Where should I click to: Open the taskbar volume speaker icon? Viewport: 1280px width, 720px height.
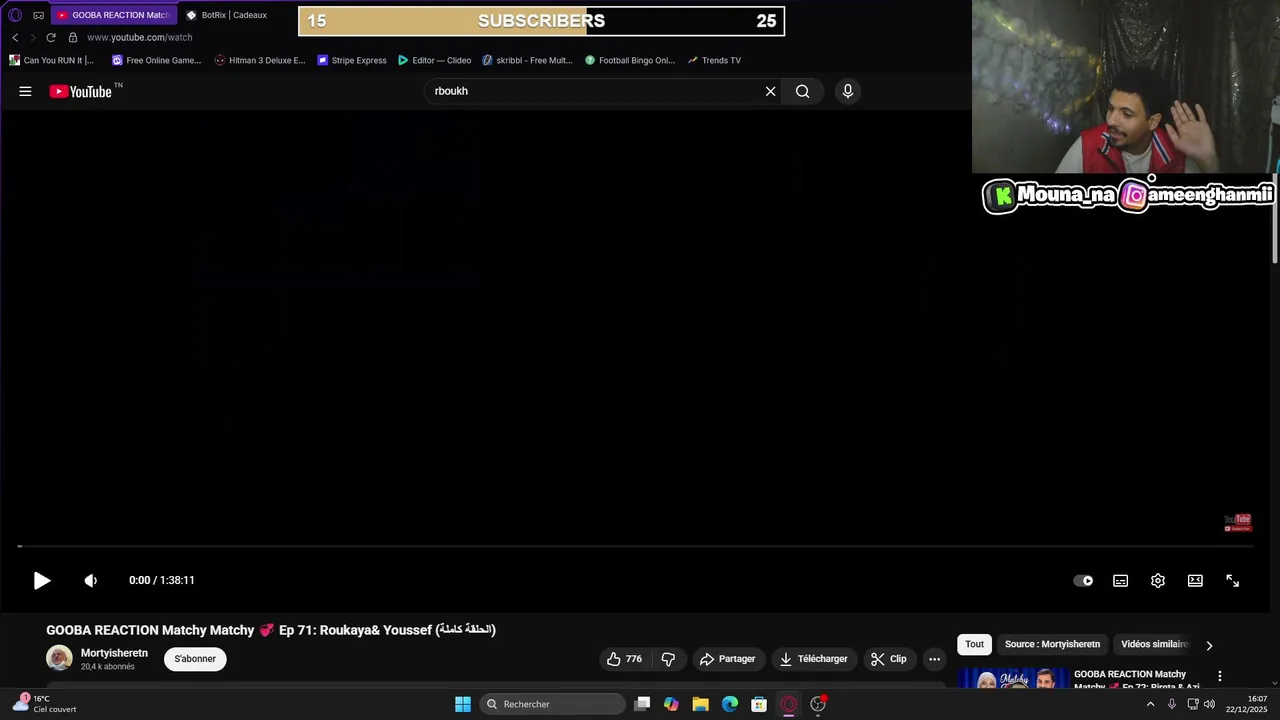1209,704
